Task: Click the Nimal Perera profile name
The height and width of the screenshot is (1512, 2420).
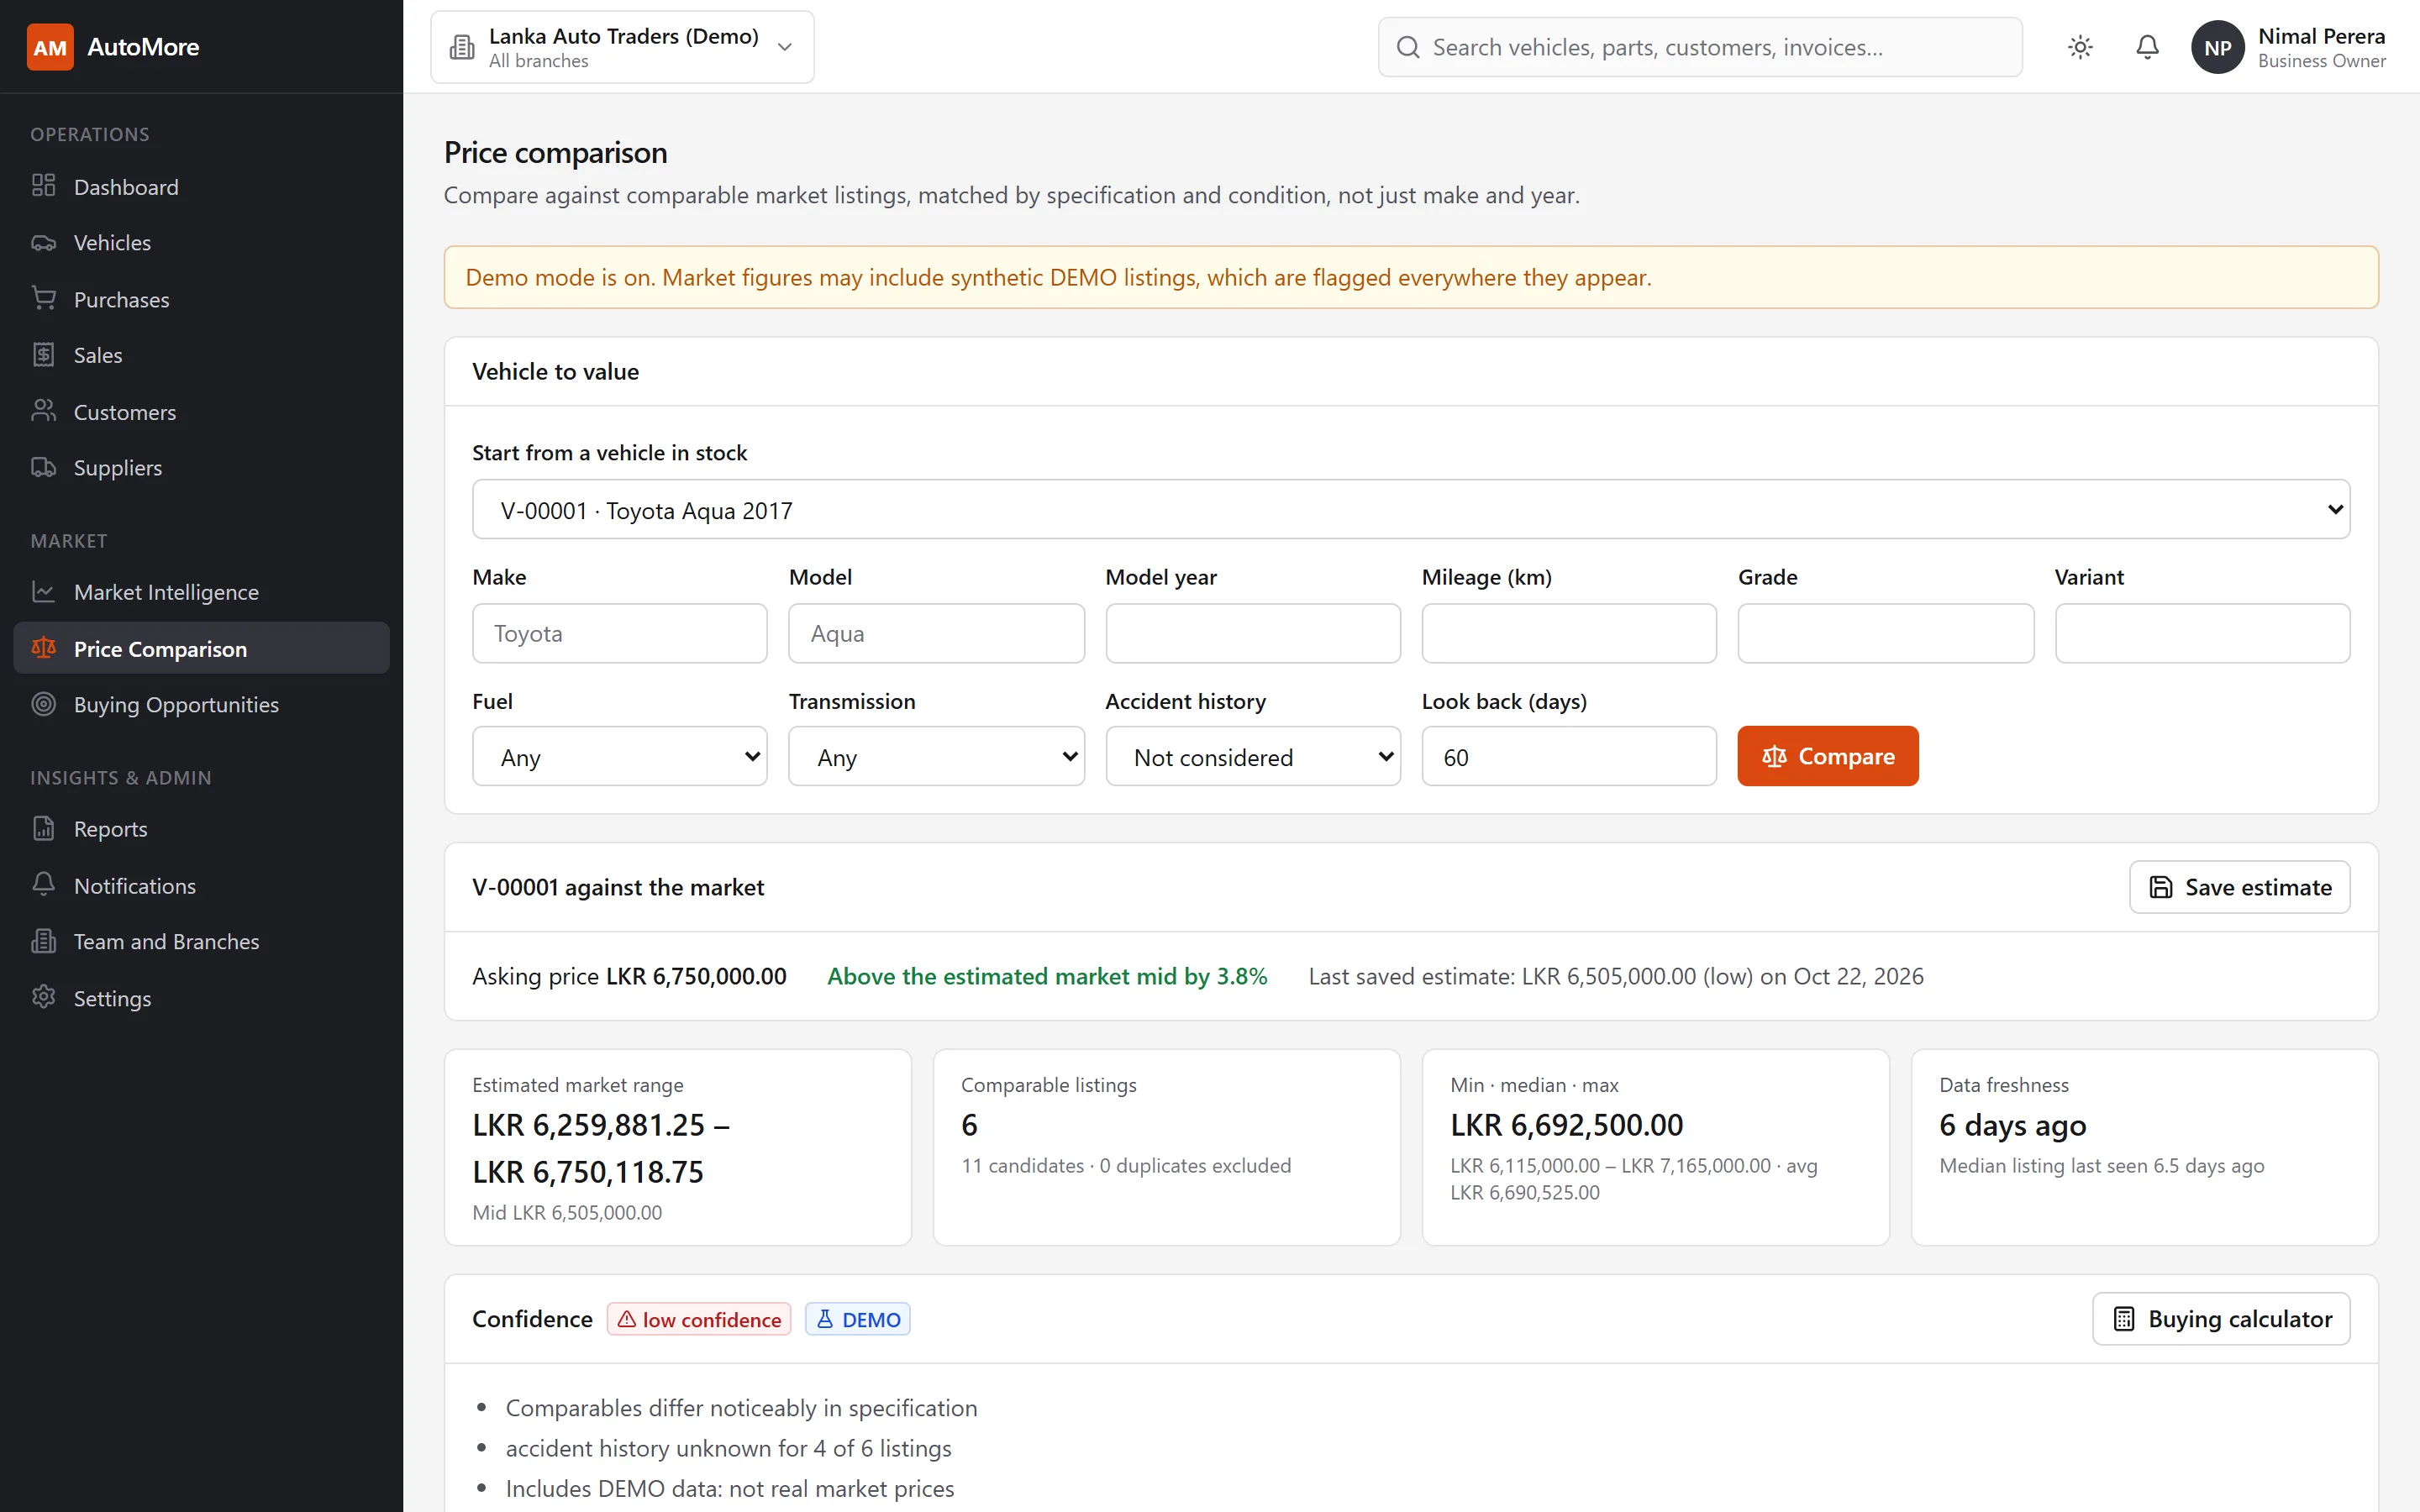Action: (x=2321, y=36)
